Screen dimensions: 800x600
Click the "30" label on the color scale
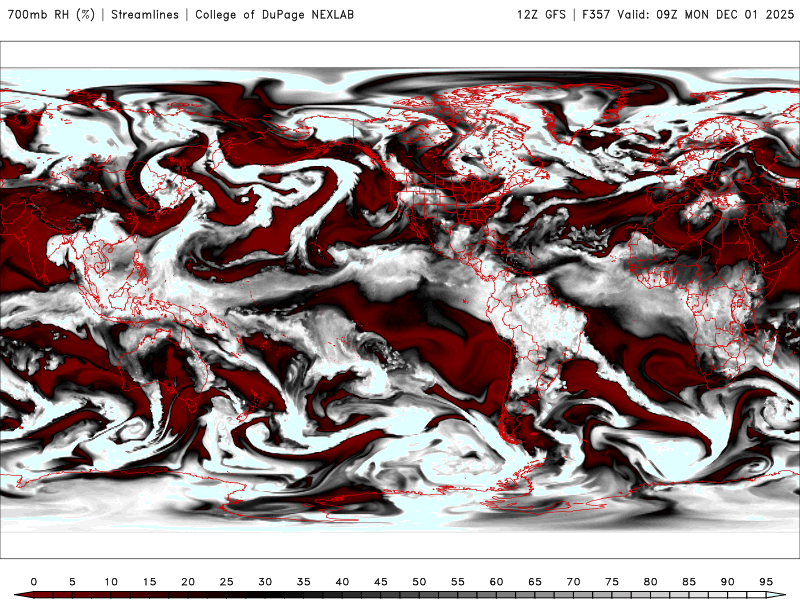coord(265,582)
